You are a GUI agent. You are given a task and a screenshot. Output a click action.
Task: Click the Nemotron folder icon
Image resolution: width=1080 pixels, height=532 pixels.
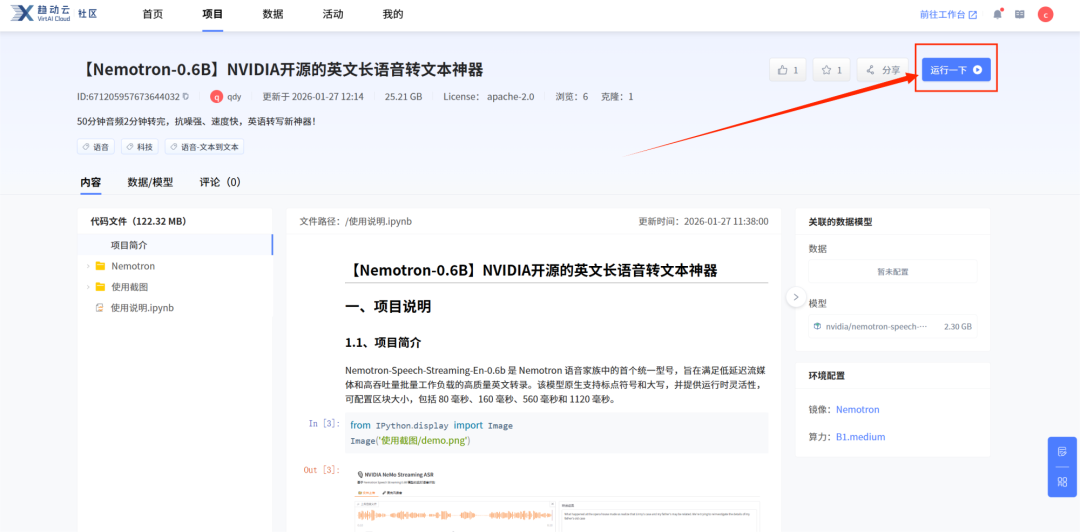click(x=101, y=266)
